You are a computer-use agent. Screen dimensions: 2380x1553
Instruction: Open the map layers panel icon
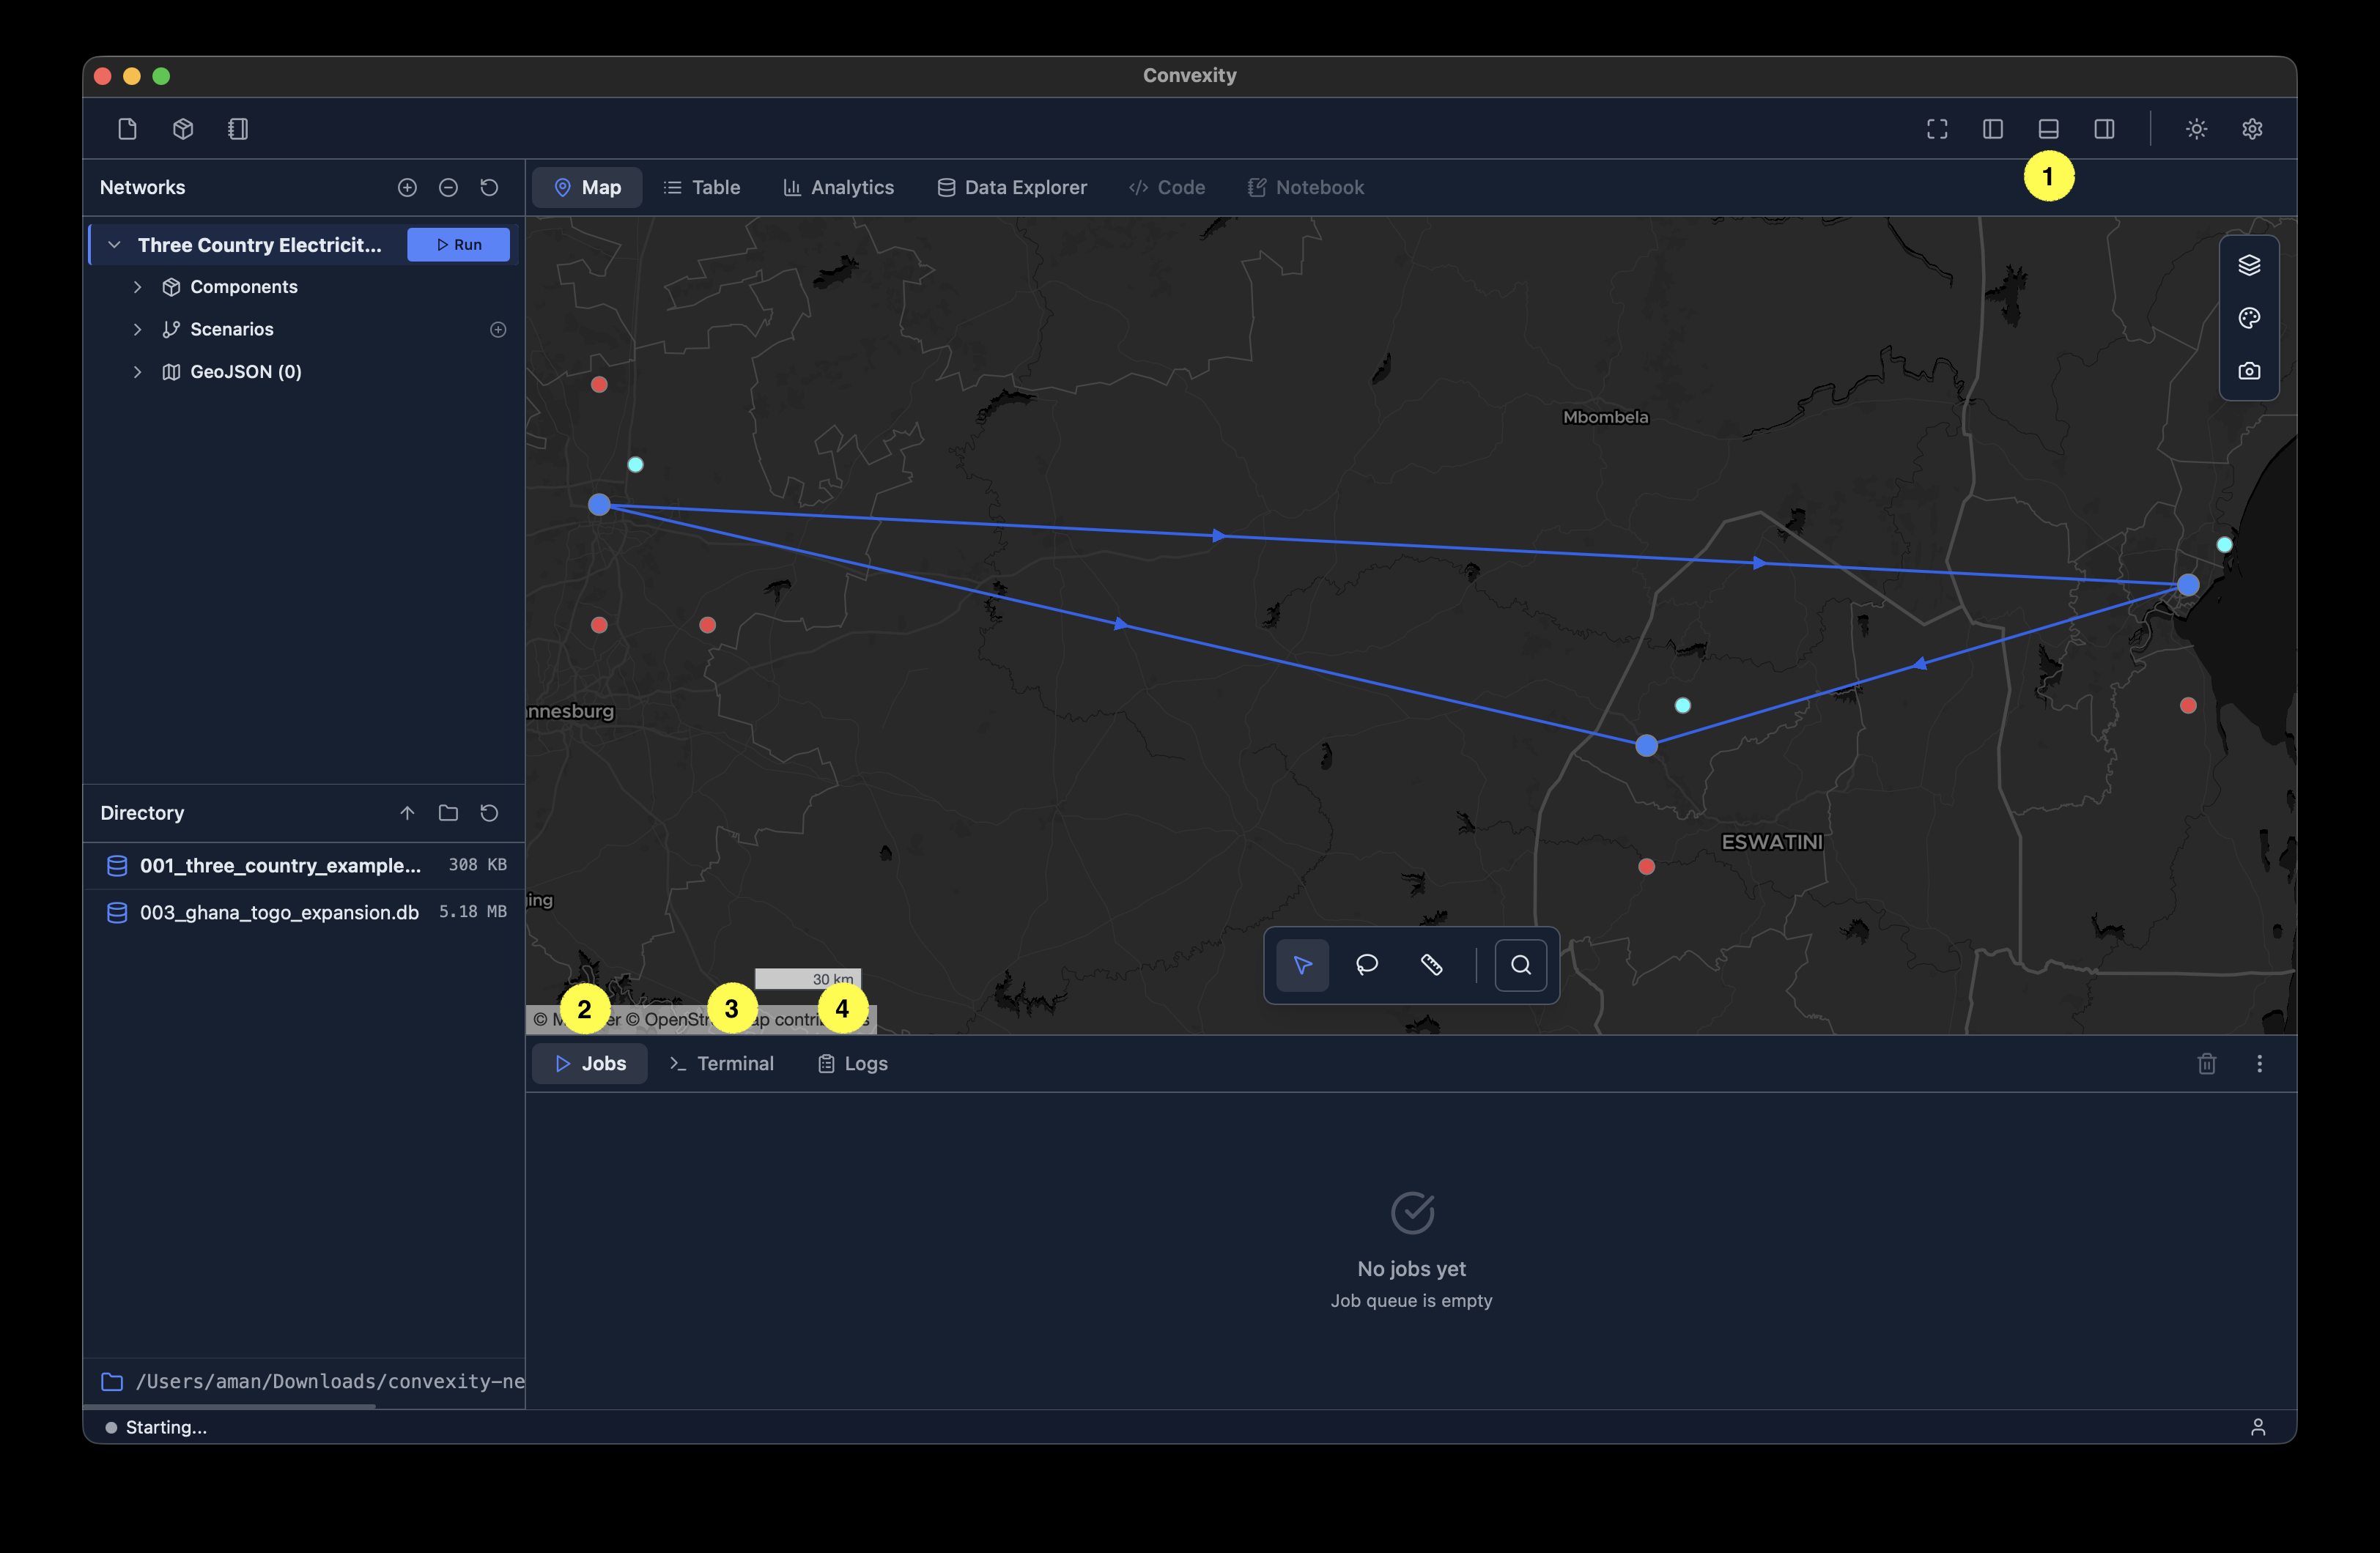(x=2249, y=265)
